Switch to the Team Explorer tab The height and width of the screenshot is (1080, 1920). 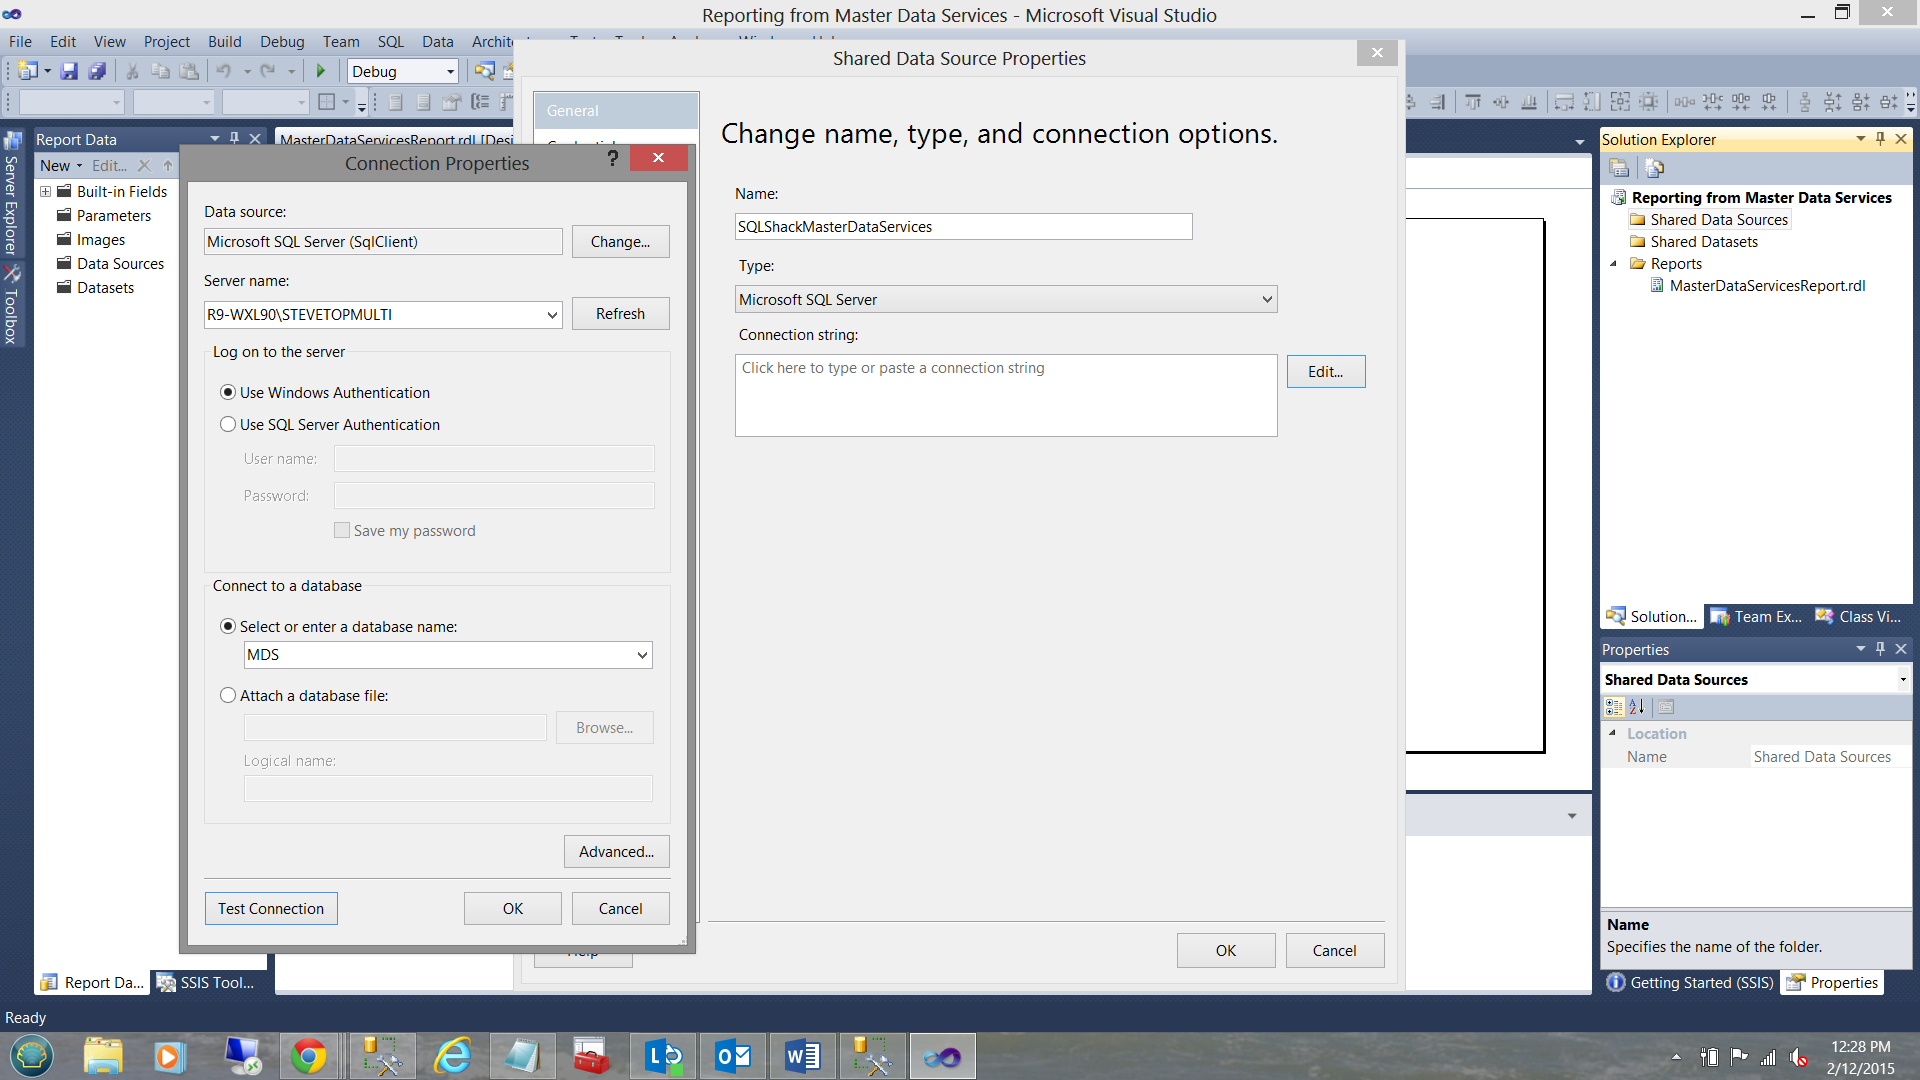(x=1757, y=616)
